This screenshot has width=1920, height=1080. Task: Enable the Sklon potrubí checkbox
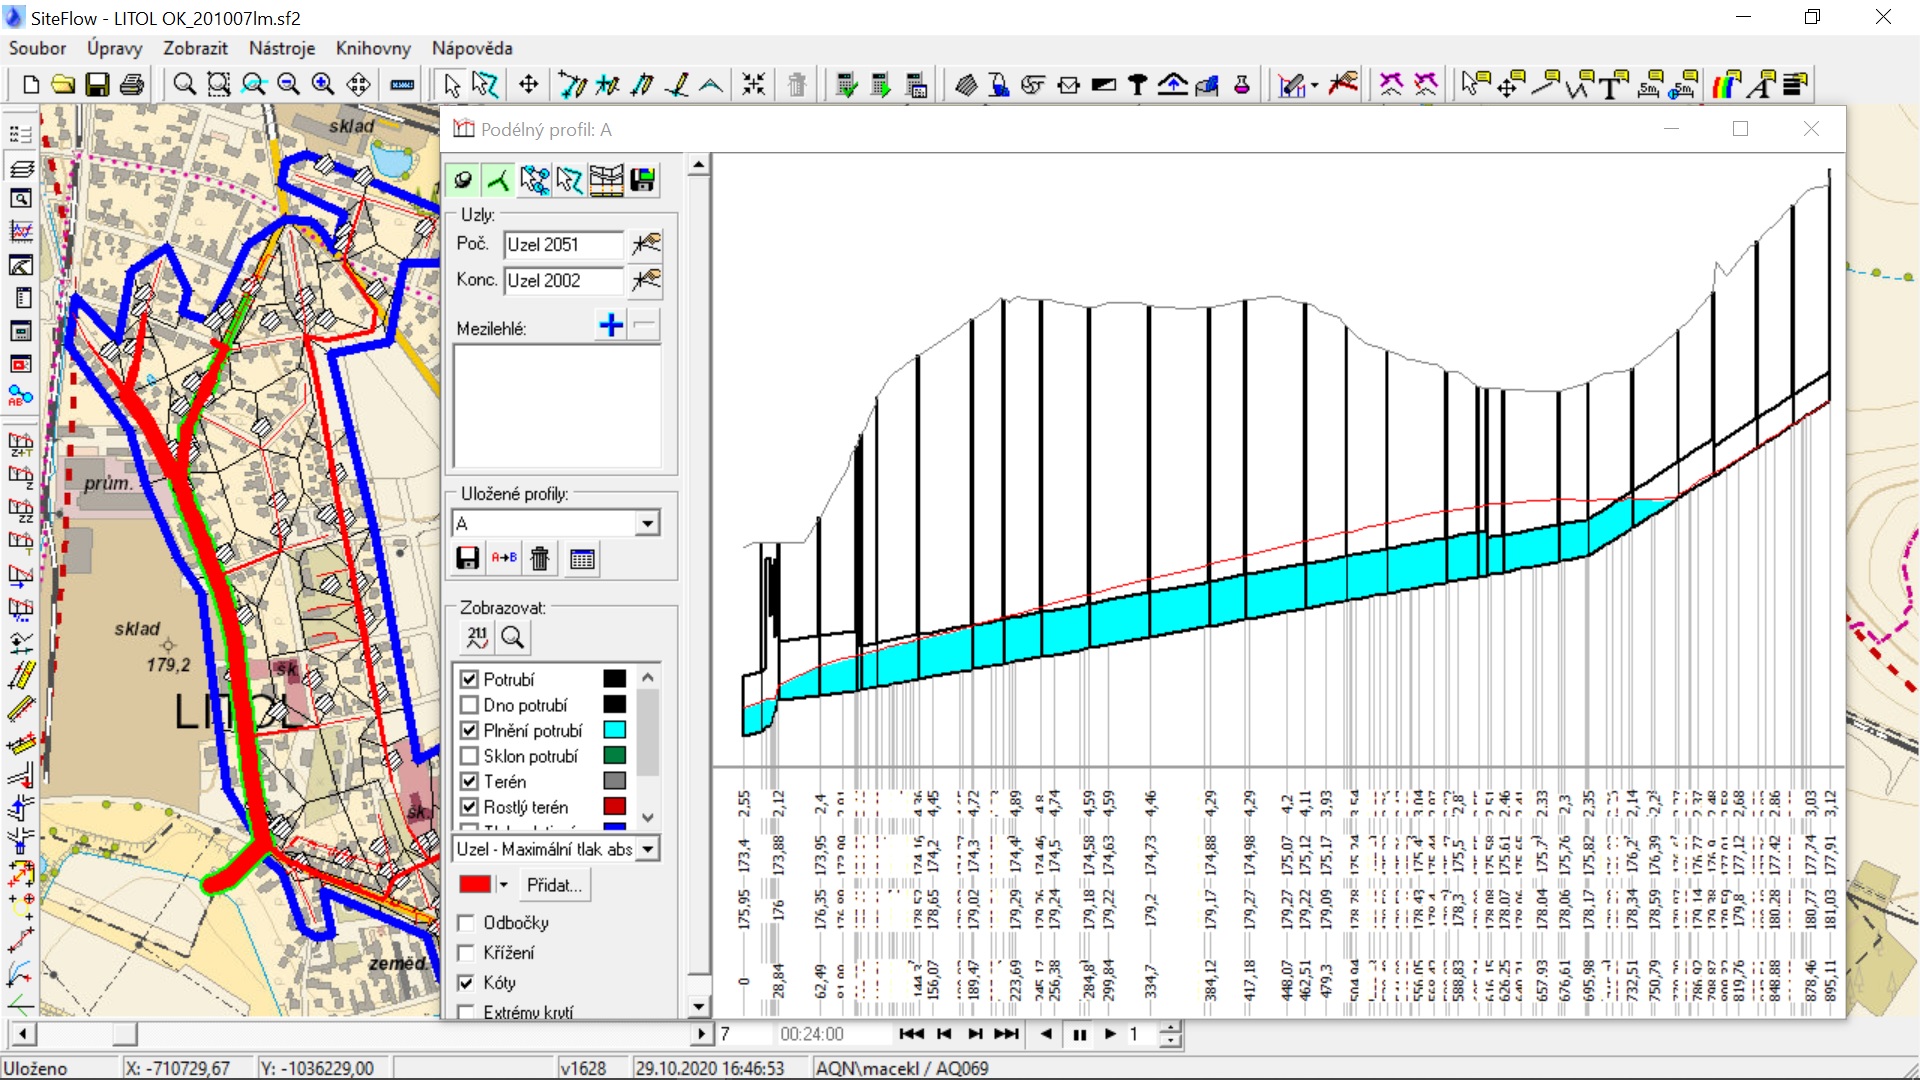[x=469, y=756]
